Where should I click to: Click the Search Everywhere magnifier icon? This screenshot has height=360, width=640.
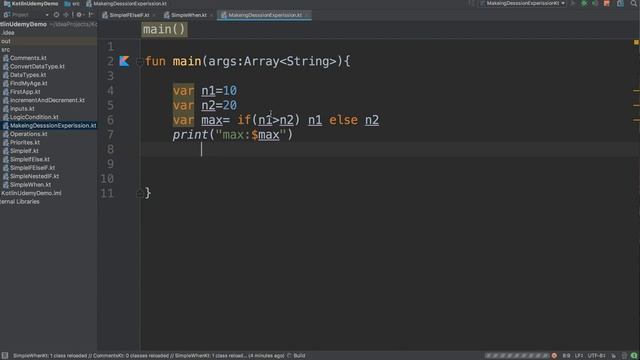pyautogui.click(x=634, y=3)
